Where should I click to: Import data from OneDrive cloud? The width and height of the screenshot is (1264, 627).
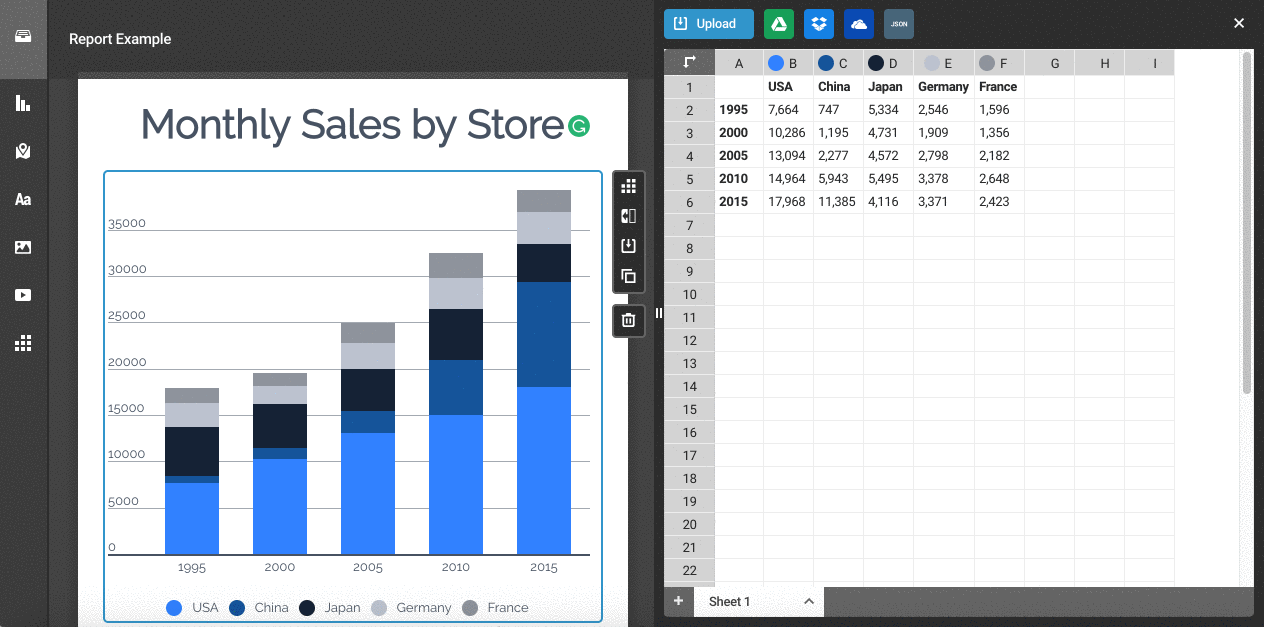coord(859,24)
